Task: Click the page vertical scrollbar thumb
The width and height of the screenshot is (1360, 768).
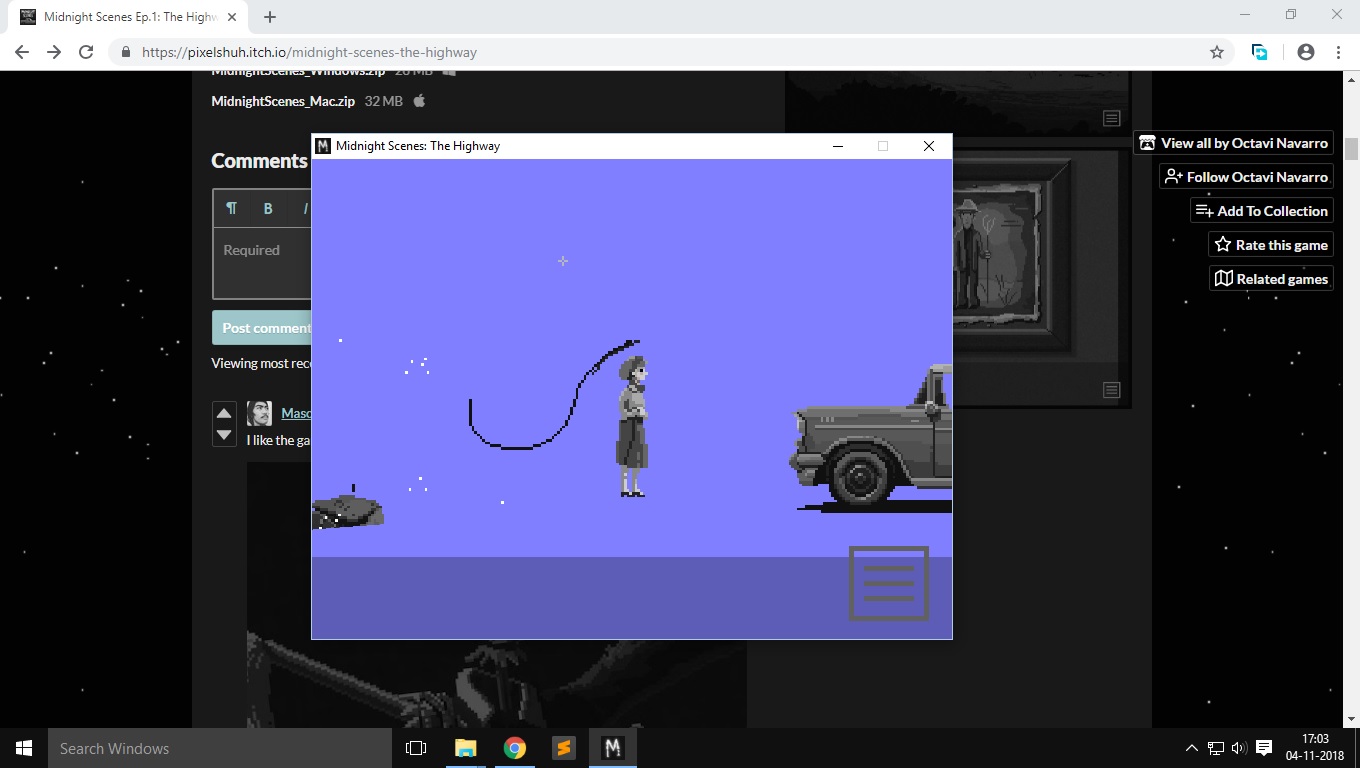Action: tap(1351, 148)
